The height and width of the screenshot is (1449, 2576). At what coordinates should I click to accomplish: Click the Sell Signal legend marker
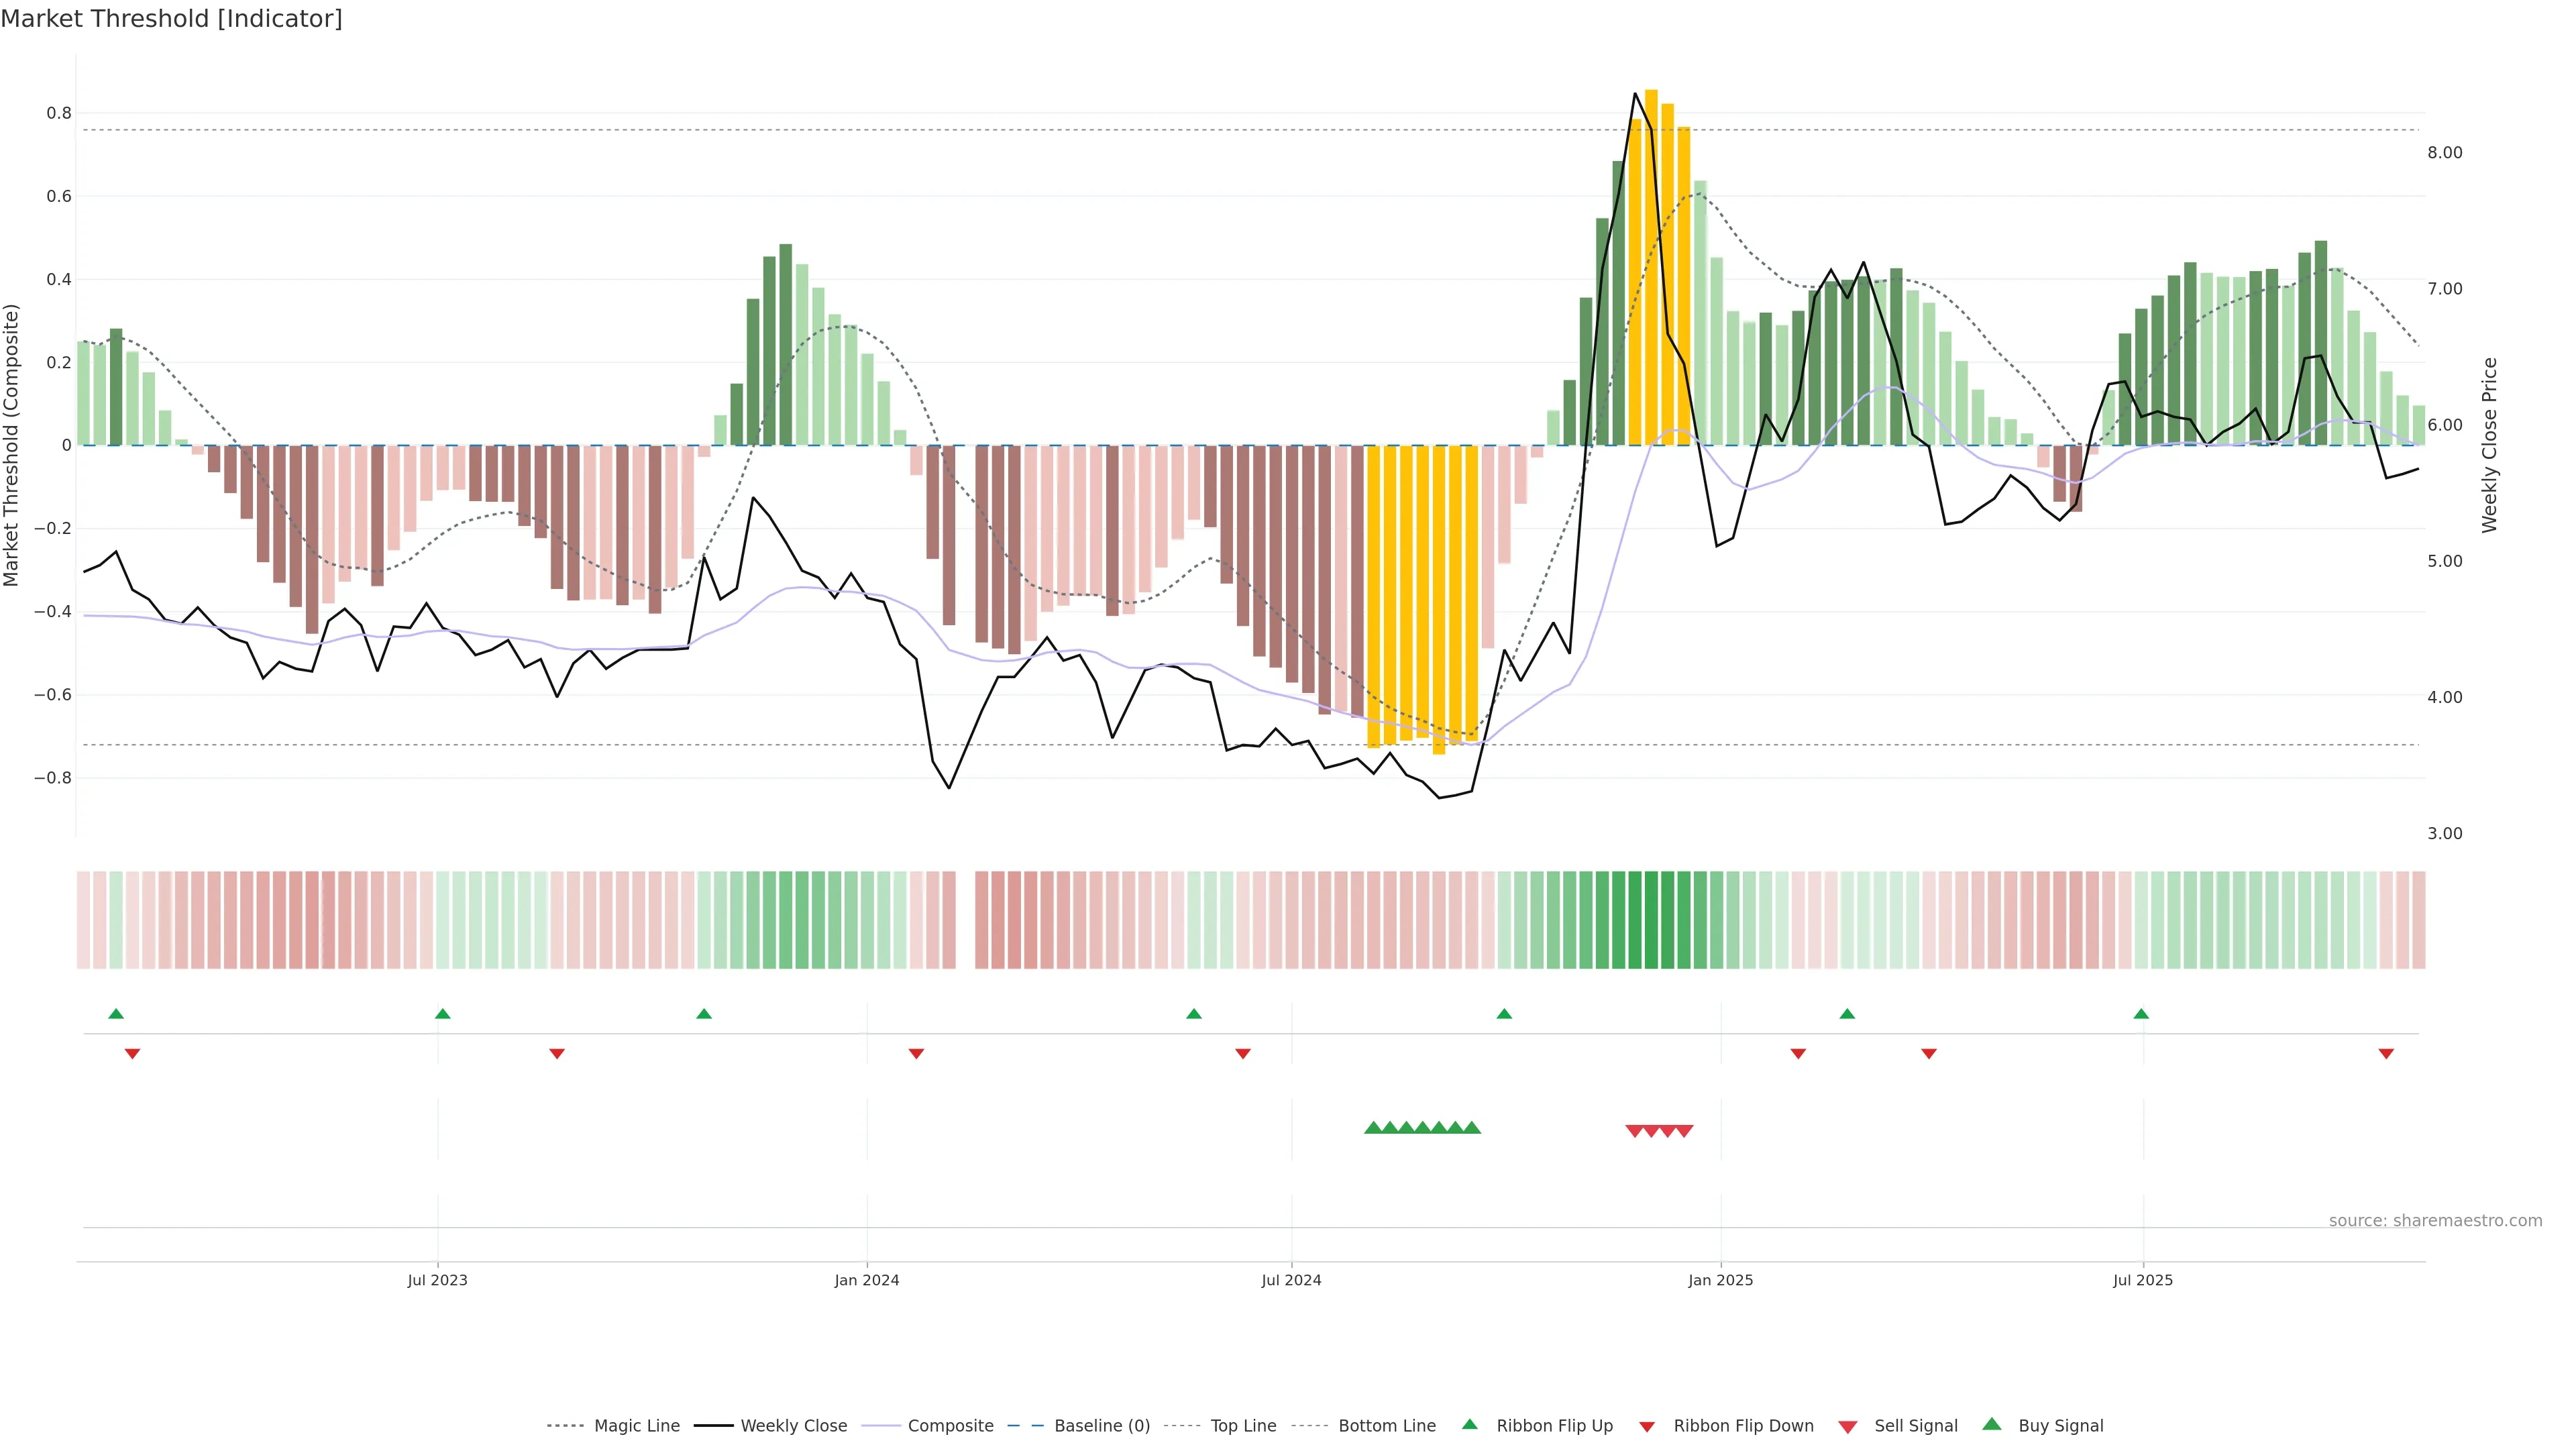point(1848,1427)
